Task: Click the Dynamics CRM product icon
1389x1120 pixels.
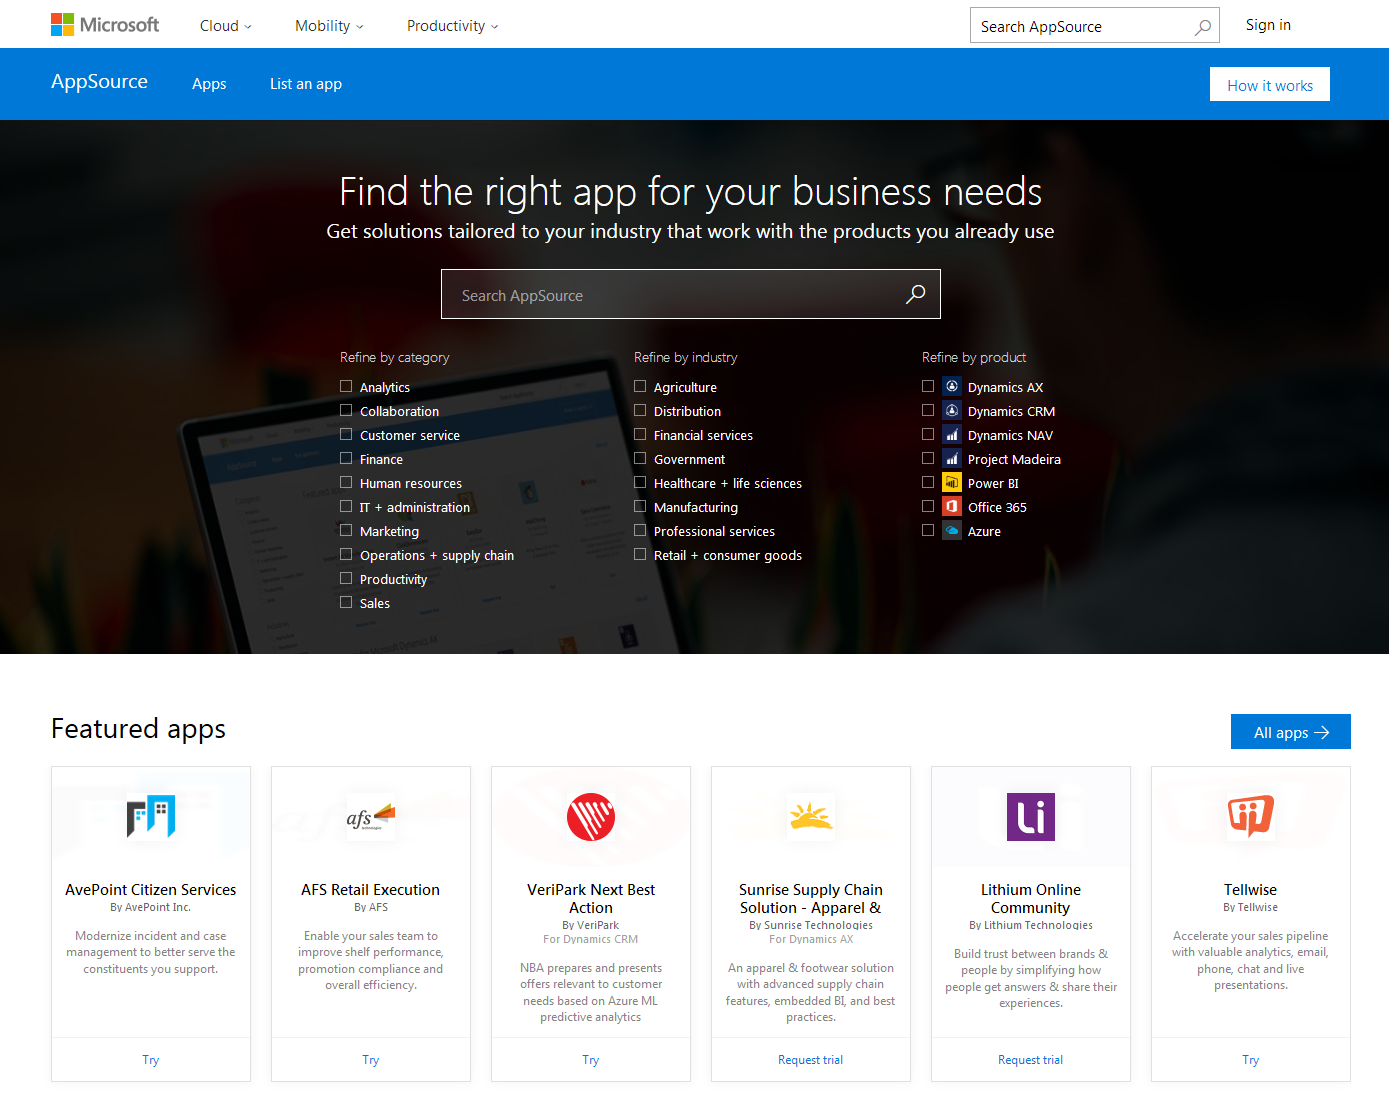Action: (x=952, y=410)
